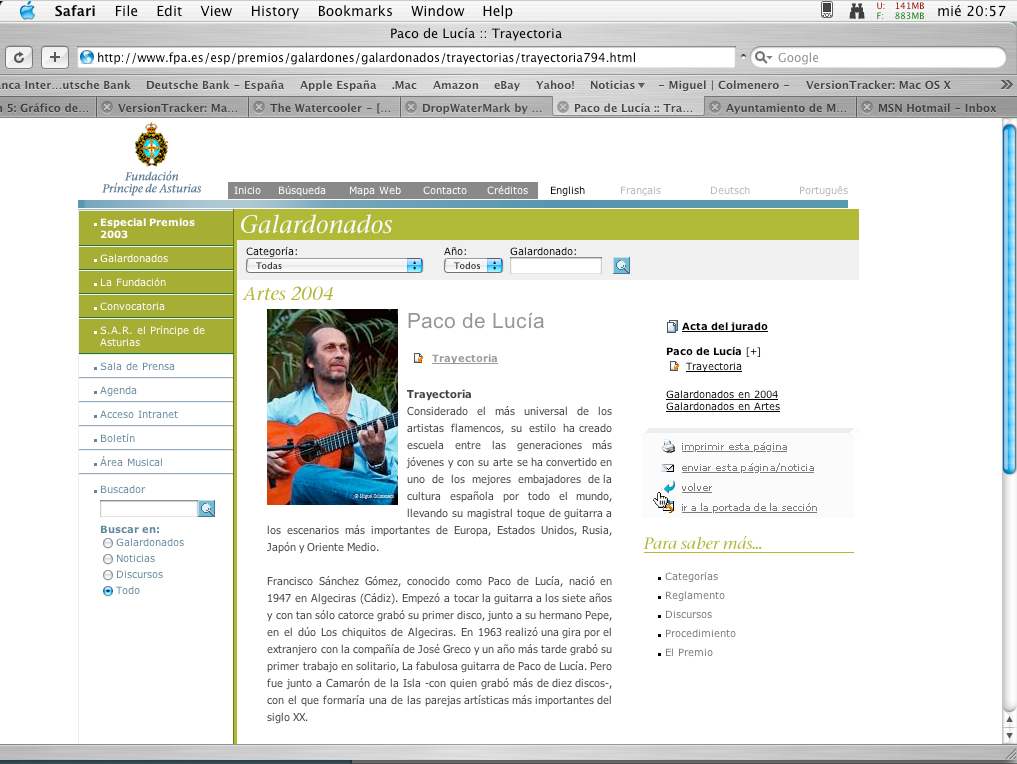Close the DropWaterMark tab
The width and height of the screenshot is (1017, 764).
click(410, 108)
